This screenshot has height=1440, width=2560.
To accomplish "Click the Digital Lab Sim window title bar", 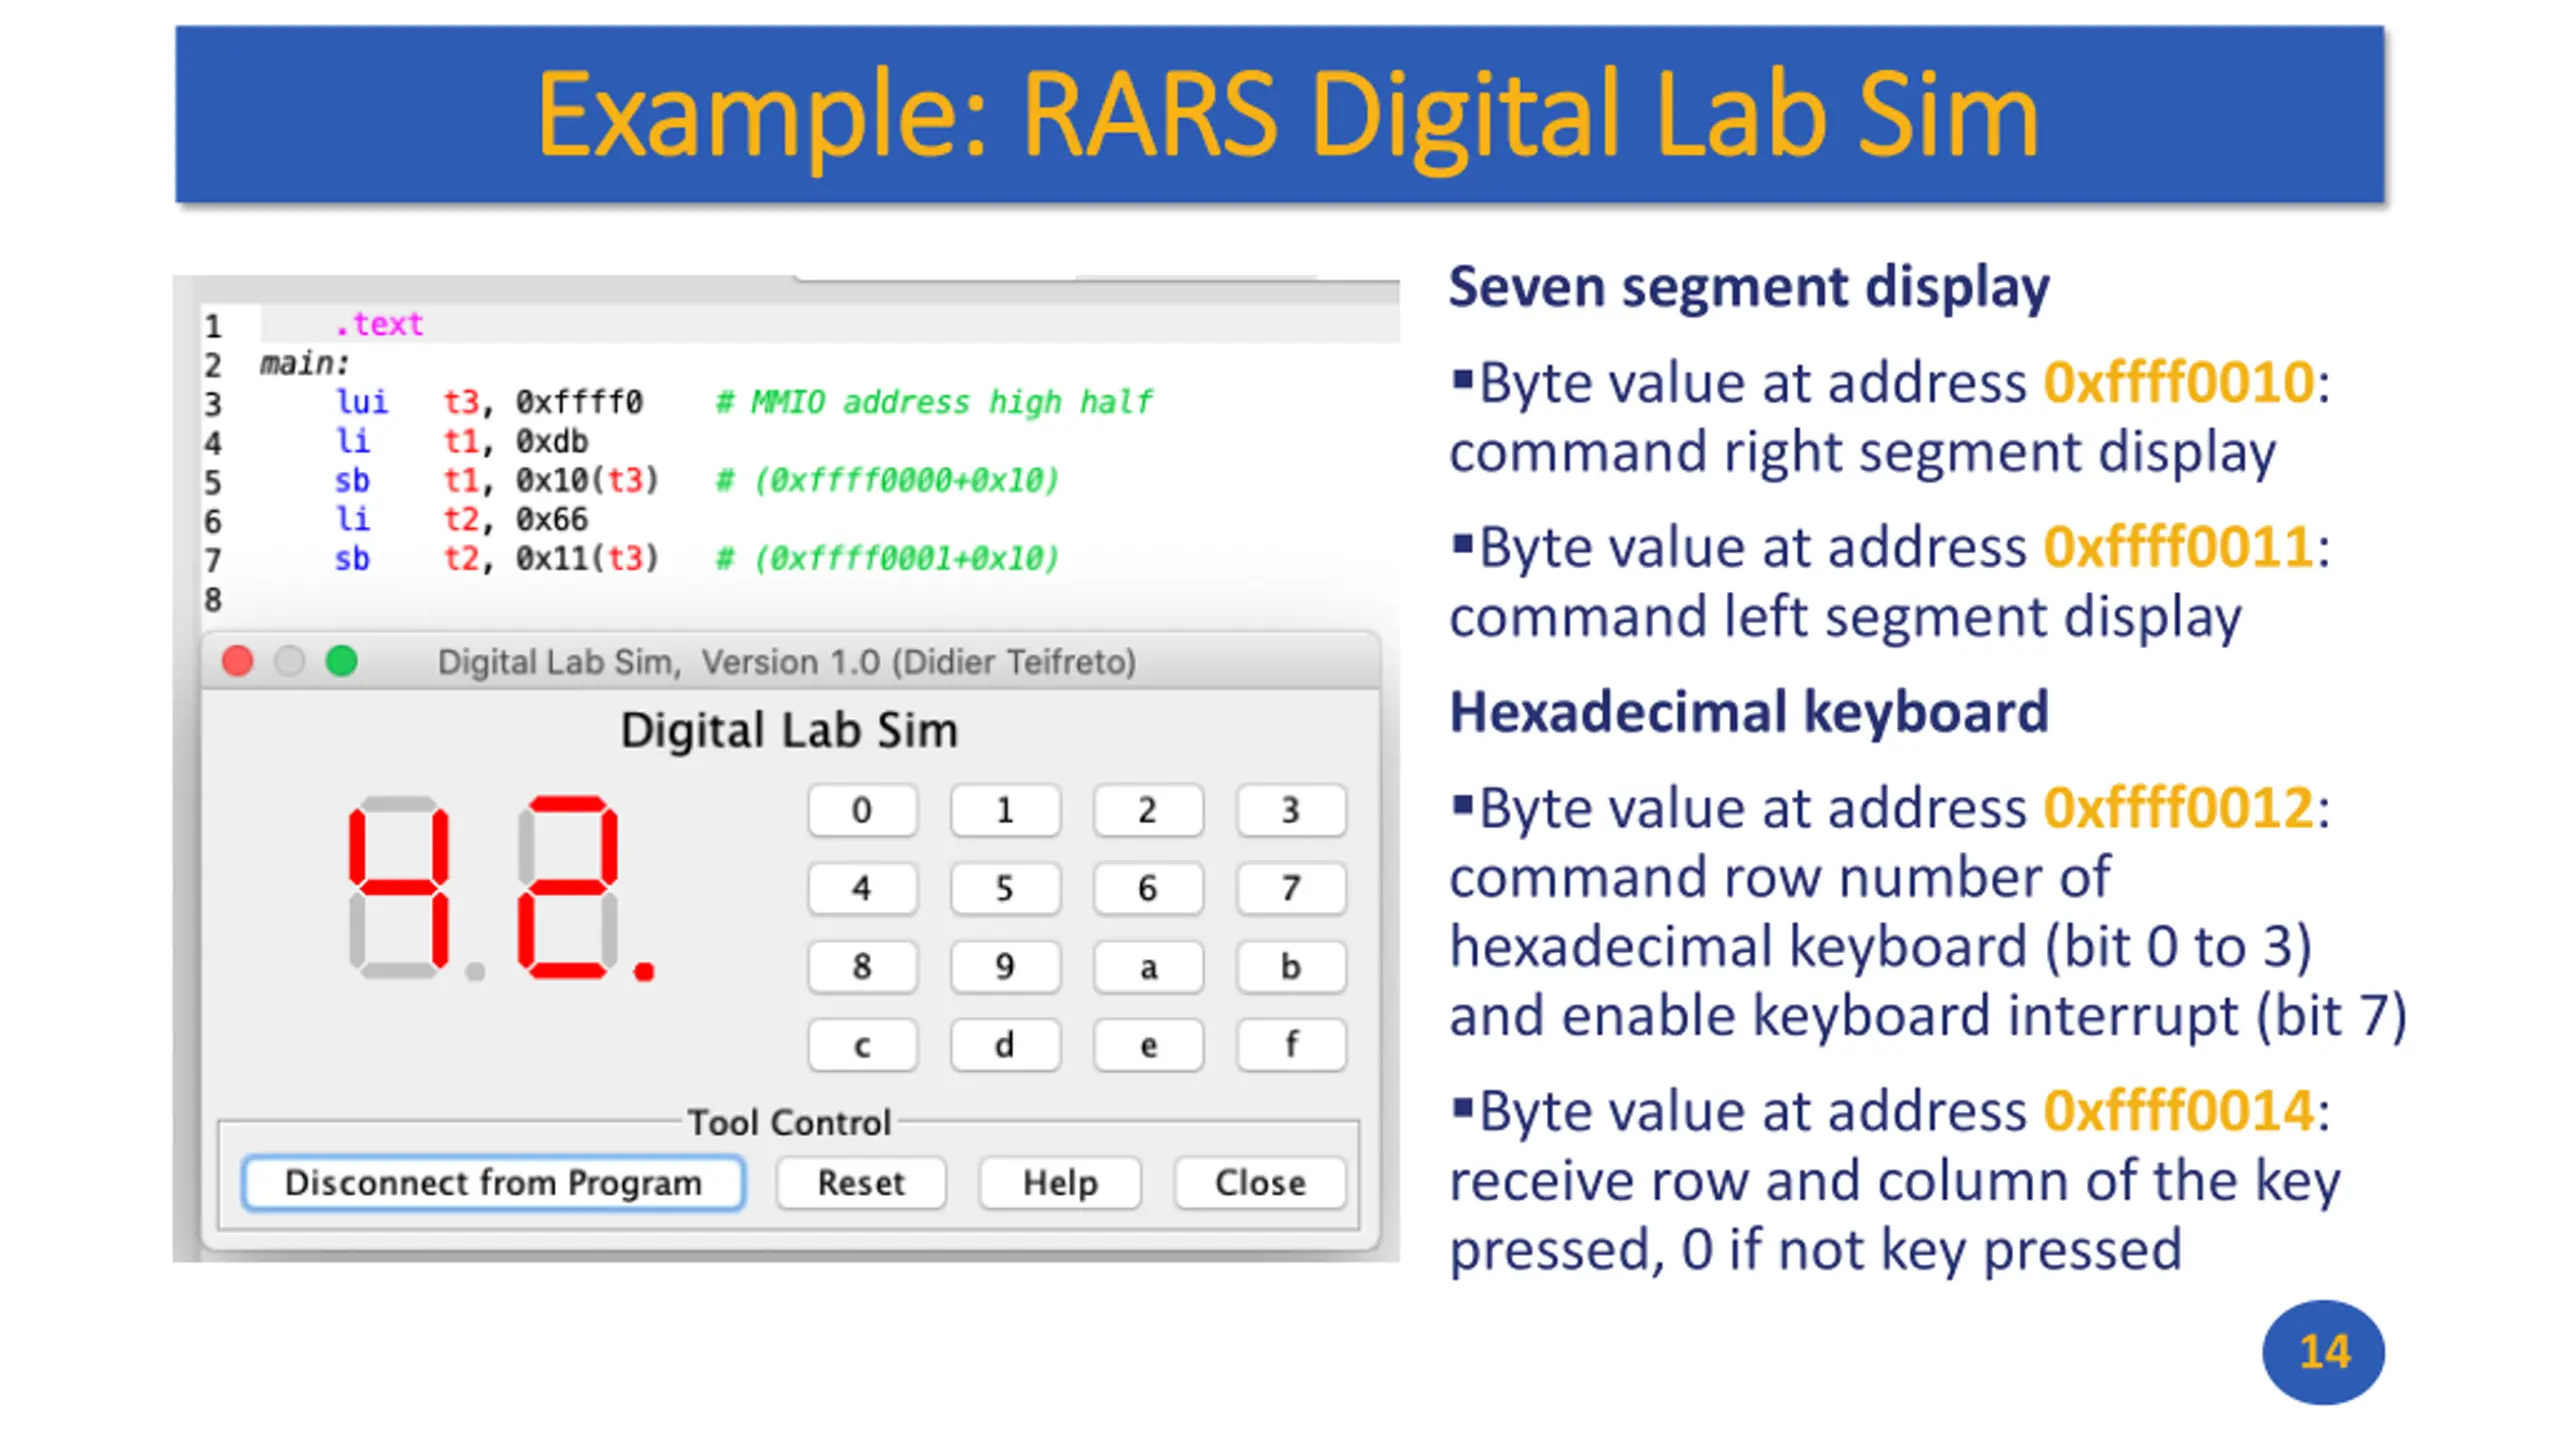I will click(790, 661).
